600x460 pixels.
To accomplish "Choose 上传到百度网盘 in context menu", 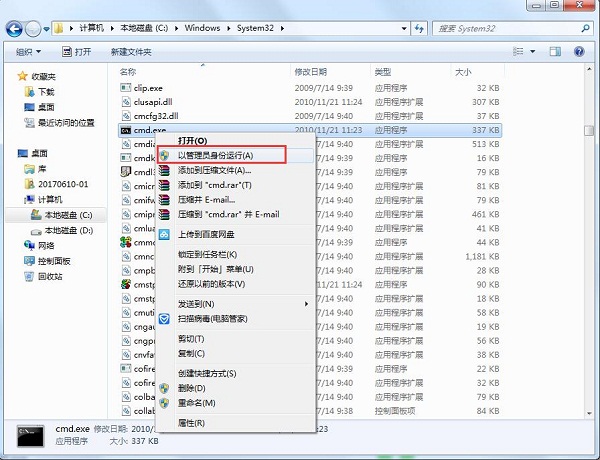I will point(235,234).
